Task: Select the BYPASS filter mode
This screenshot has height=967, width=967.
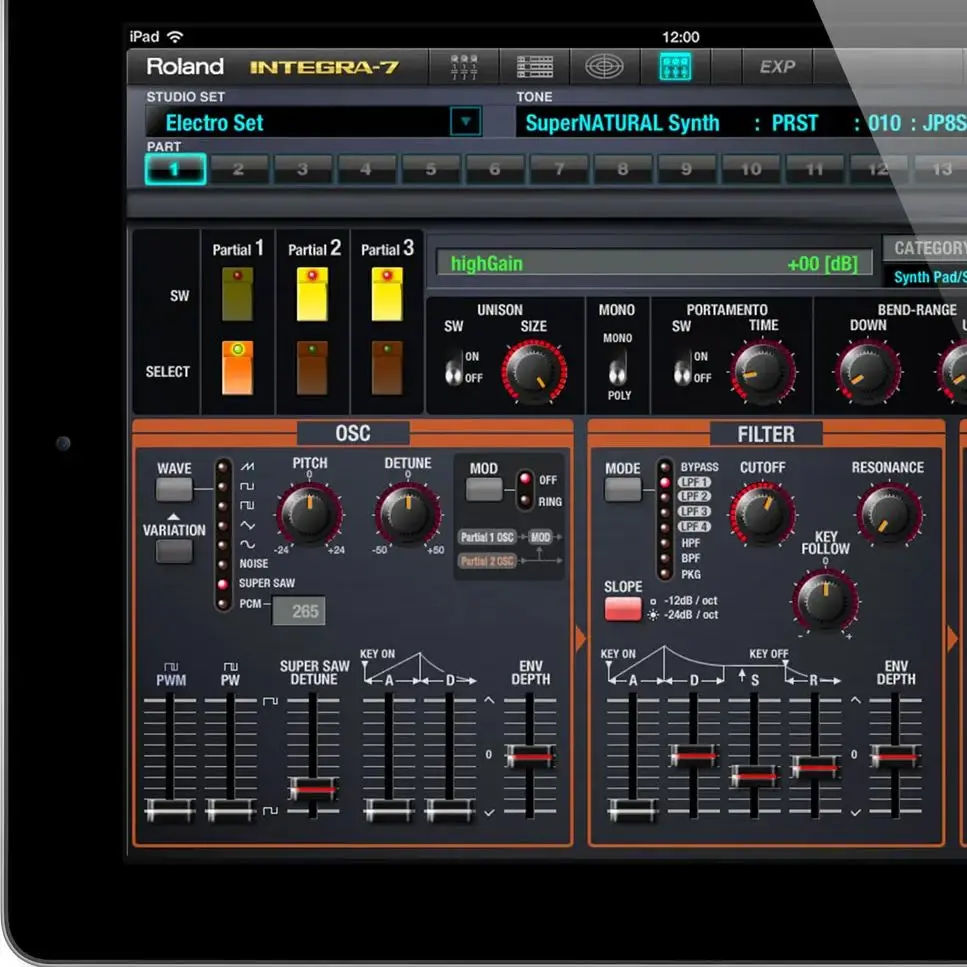Action: pyautogui.click(x=699, y=467)
